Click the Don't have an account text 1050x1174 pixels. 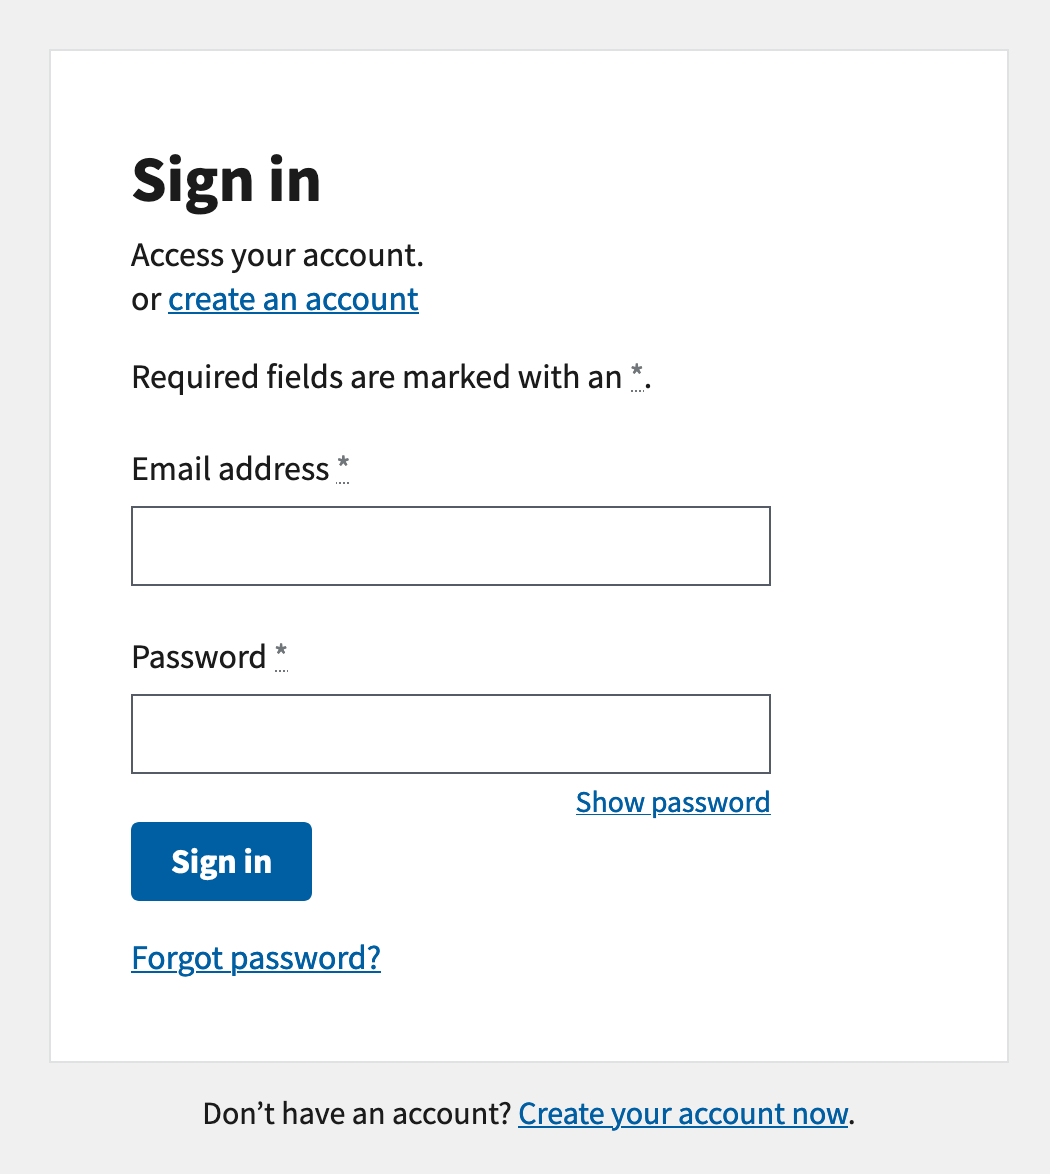click(x=355, y=1112)
